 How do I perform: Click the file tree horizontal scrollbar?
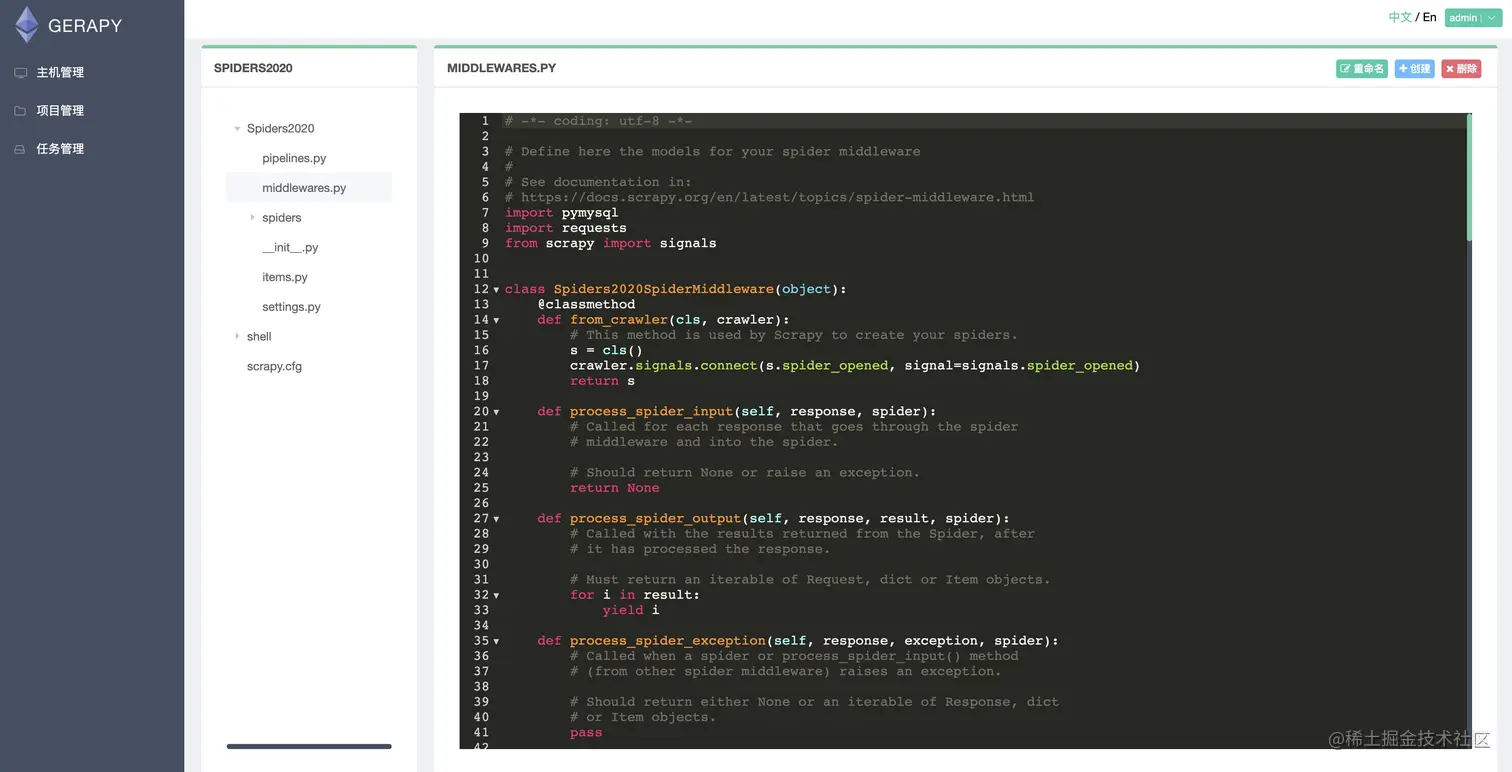coord(309,746)
